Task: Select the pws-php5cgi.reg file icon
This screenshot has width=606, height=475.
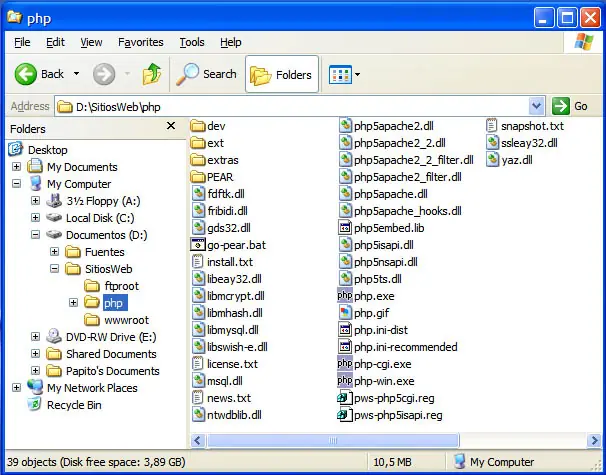Action: click(345, 398)
